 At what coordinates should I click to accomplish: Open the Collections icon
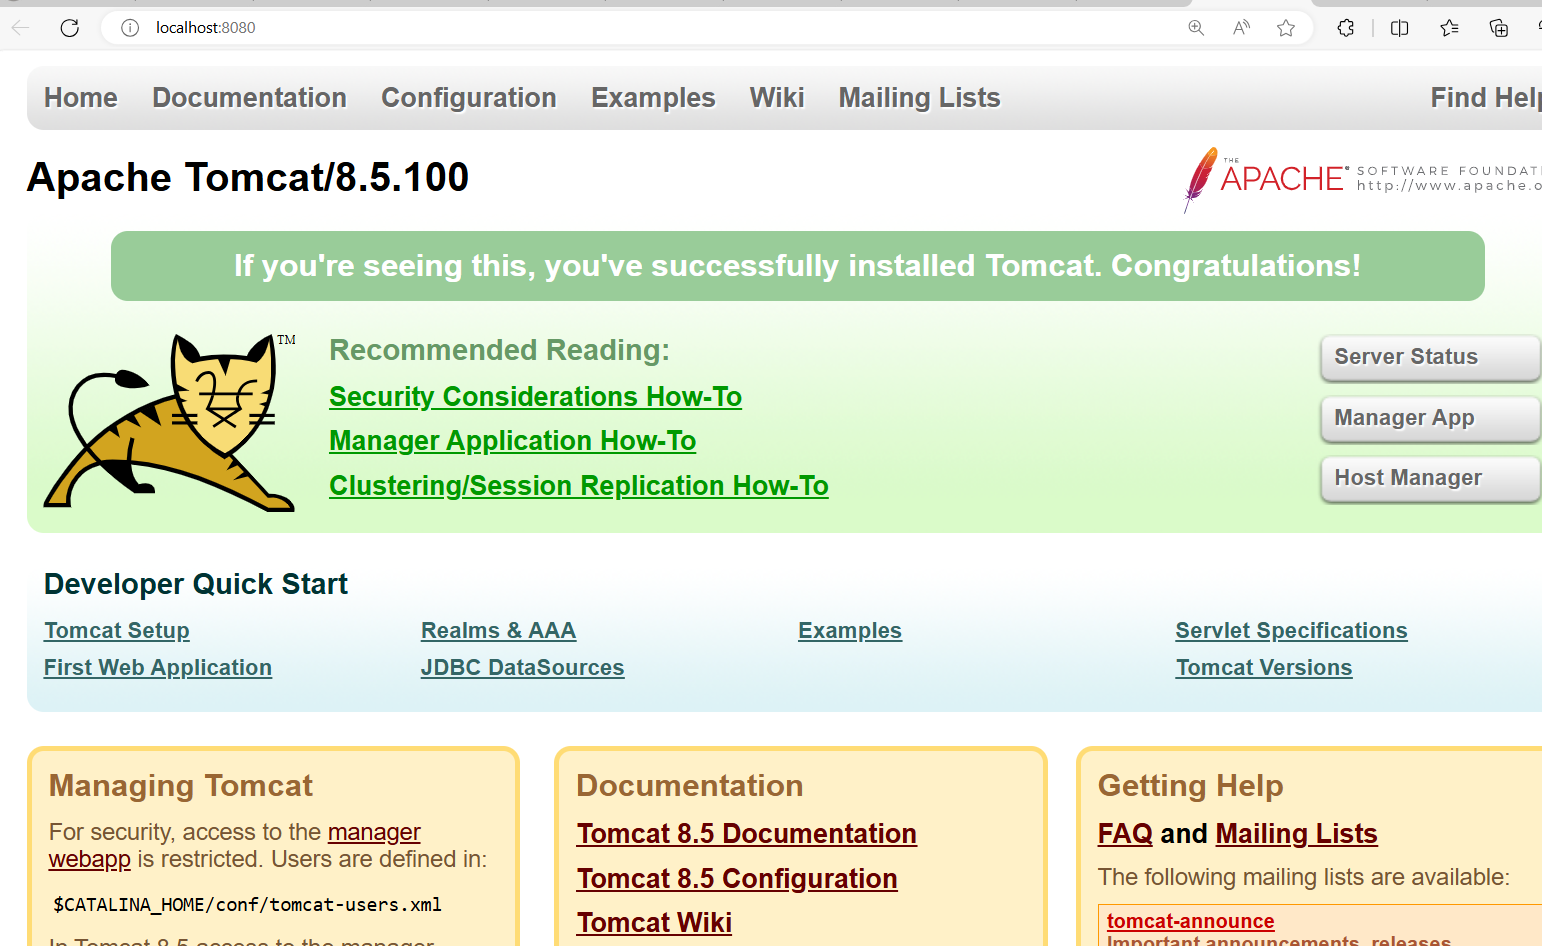coord(1498,28)
